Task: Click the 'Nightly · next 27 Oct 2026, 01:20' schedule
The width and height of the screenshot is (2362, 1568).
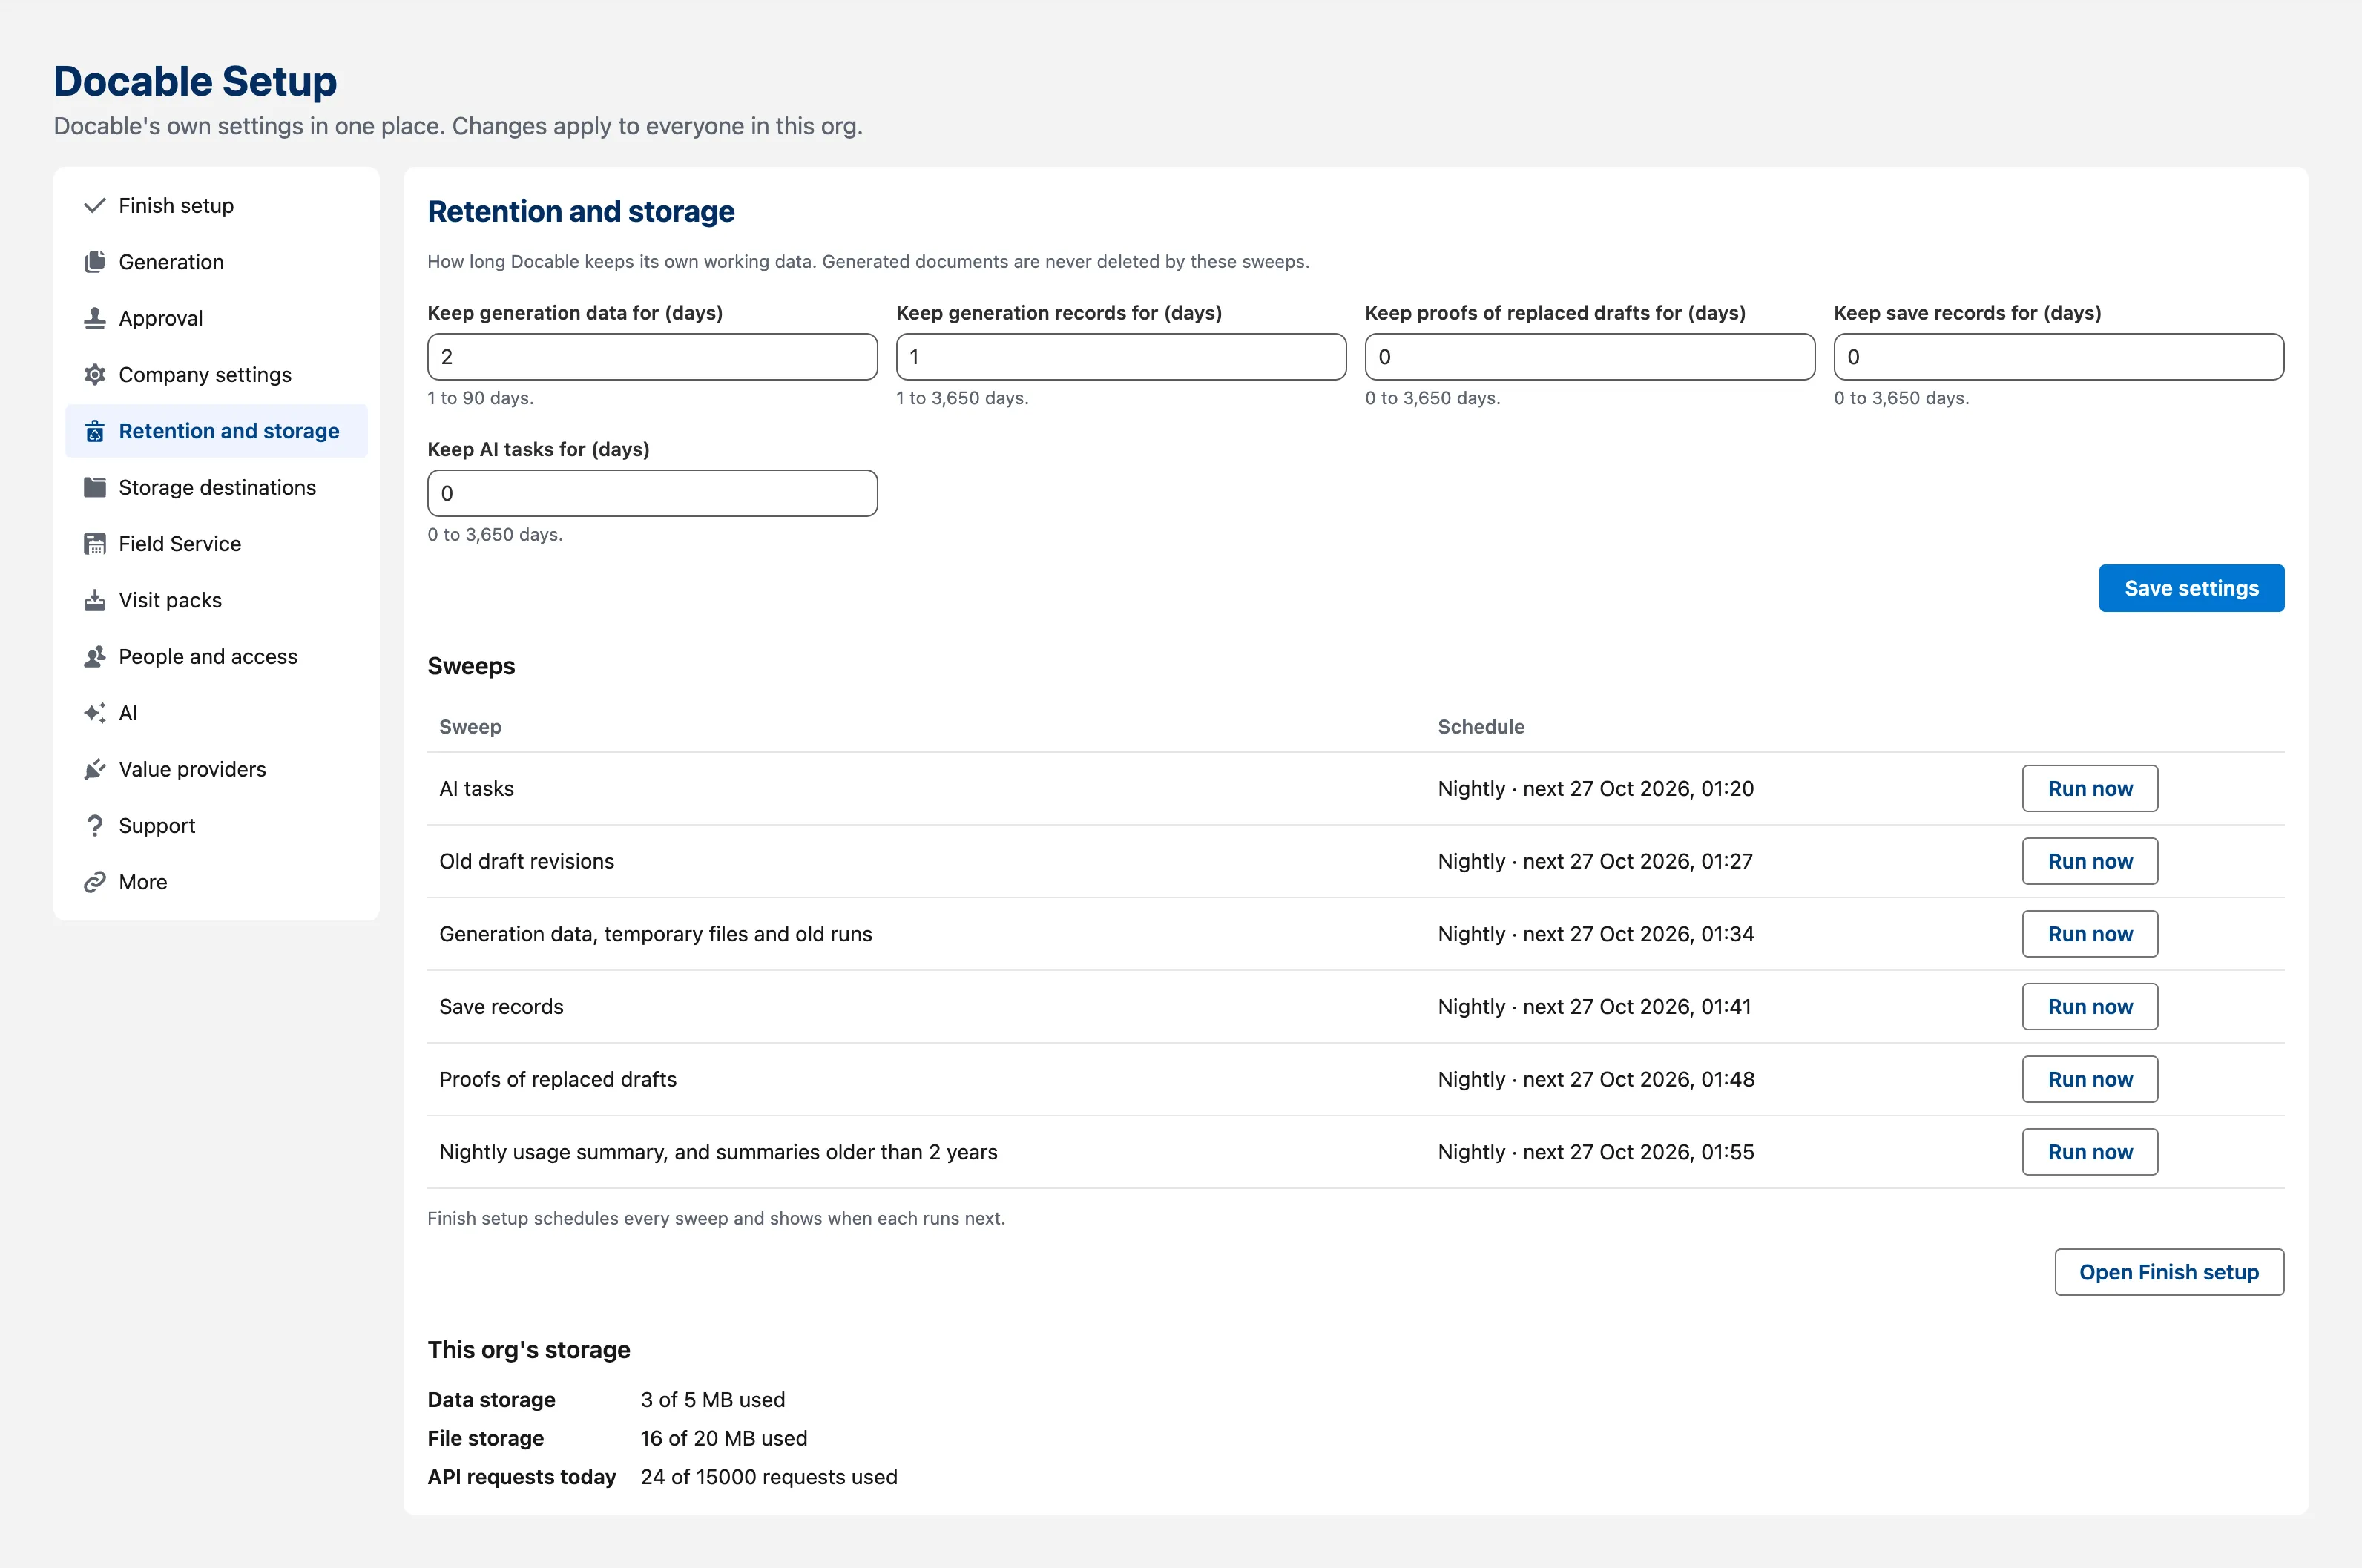Action: tap(1596, 789)
